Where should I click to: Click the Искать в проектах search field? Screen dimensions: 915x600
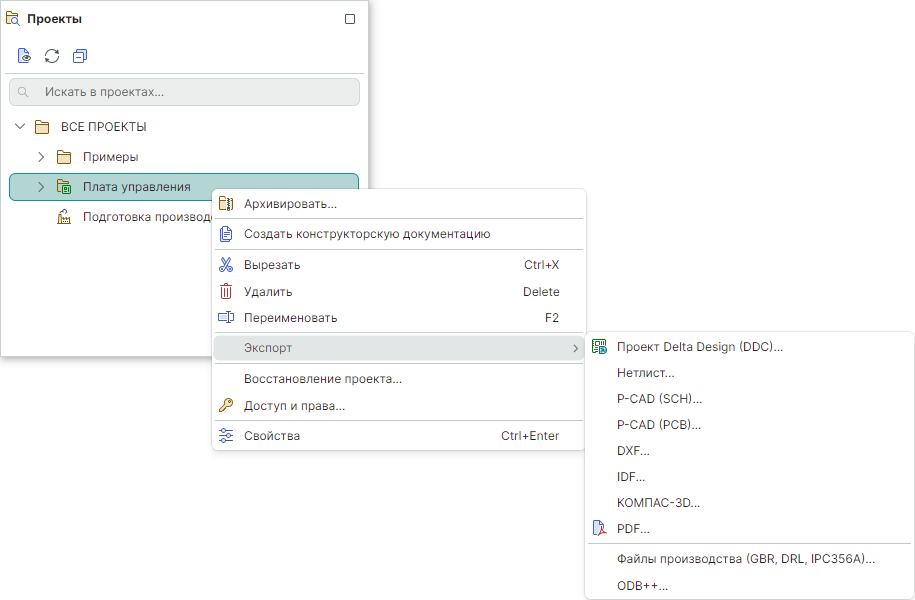coord(190,92)
